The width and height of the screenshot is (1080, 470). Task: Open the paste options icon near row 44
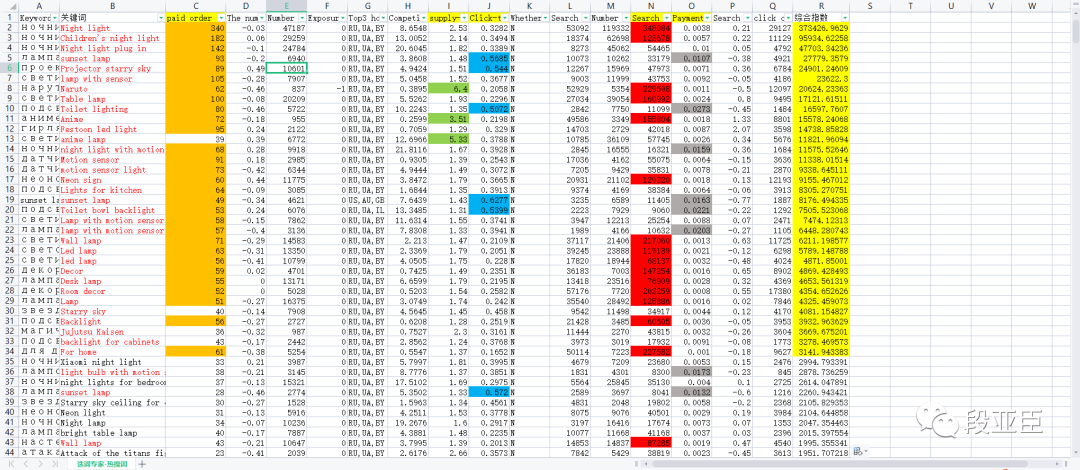pos(858,451)
